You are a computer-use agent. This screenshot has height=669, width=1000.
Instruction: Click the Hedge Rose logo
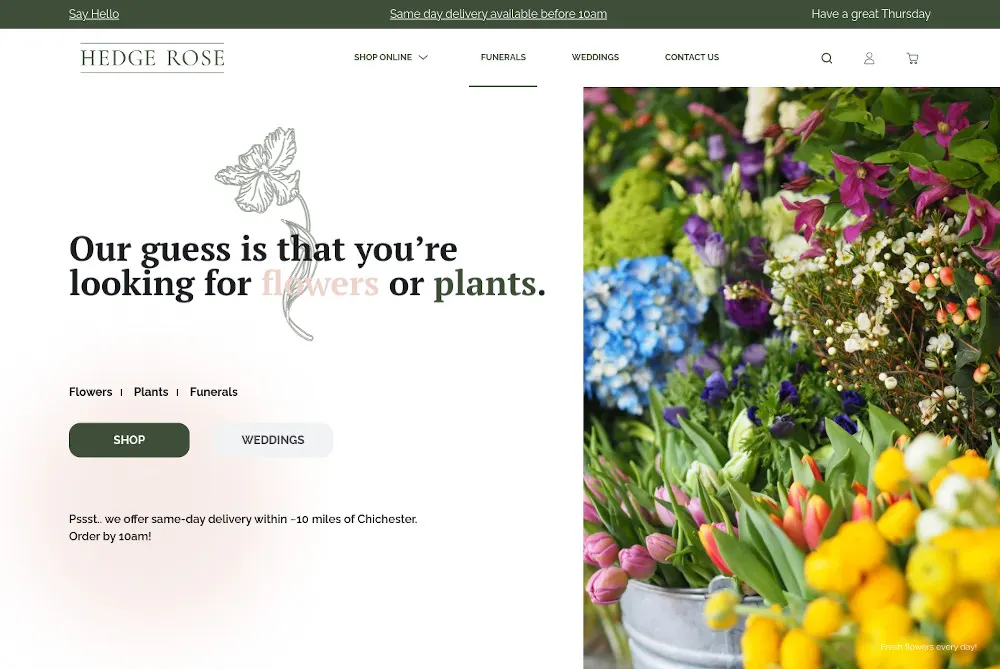[x=152, y=58]
